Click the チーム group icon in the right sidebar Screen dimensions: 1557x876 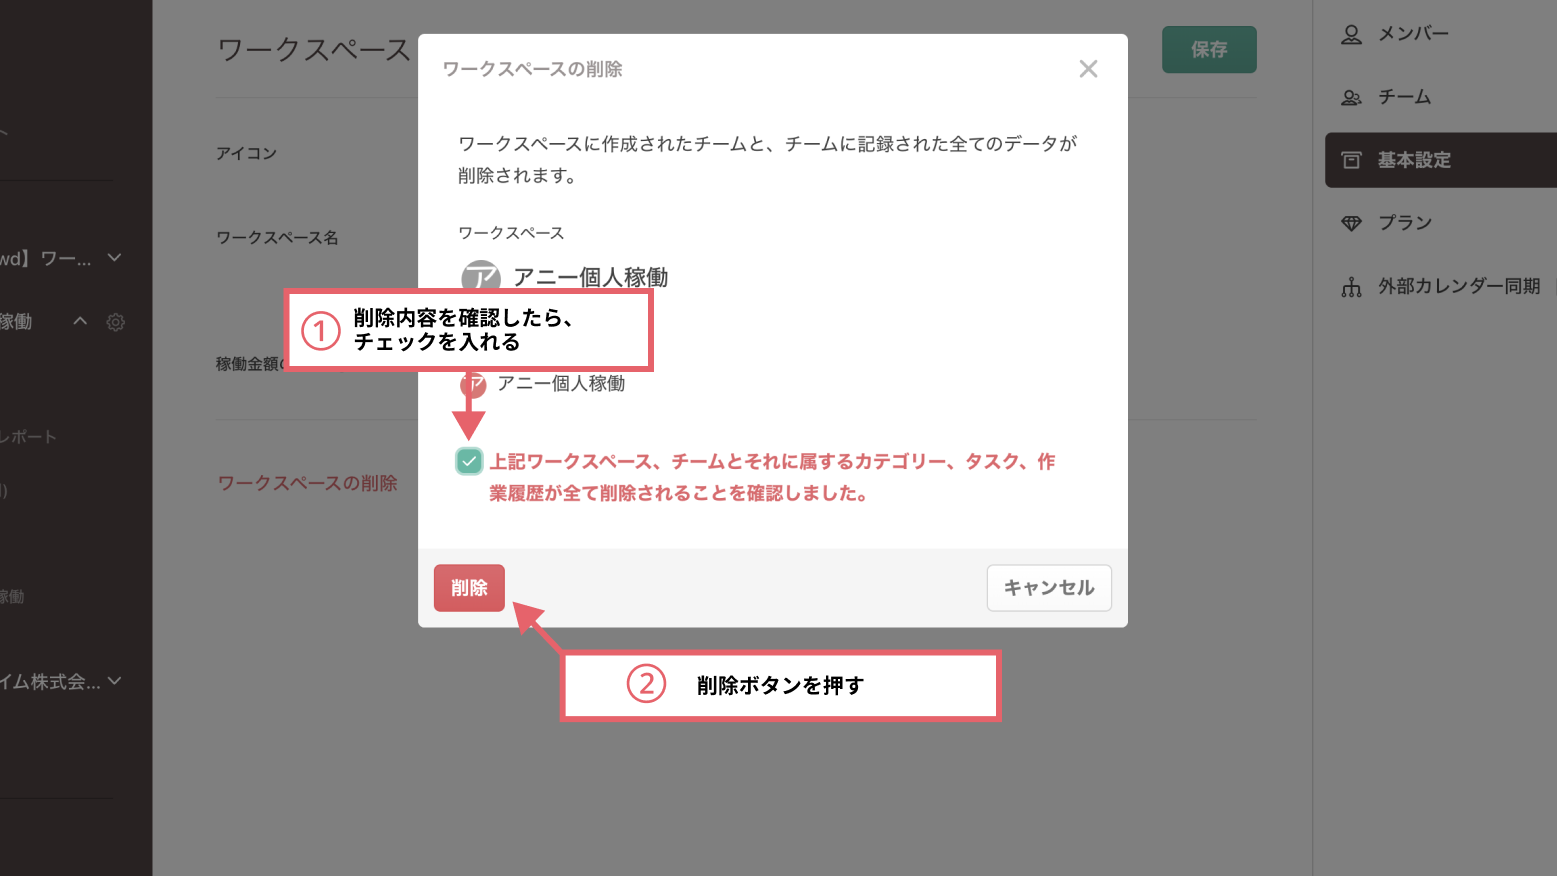pyautogui.click(x=1351, y=97)
